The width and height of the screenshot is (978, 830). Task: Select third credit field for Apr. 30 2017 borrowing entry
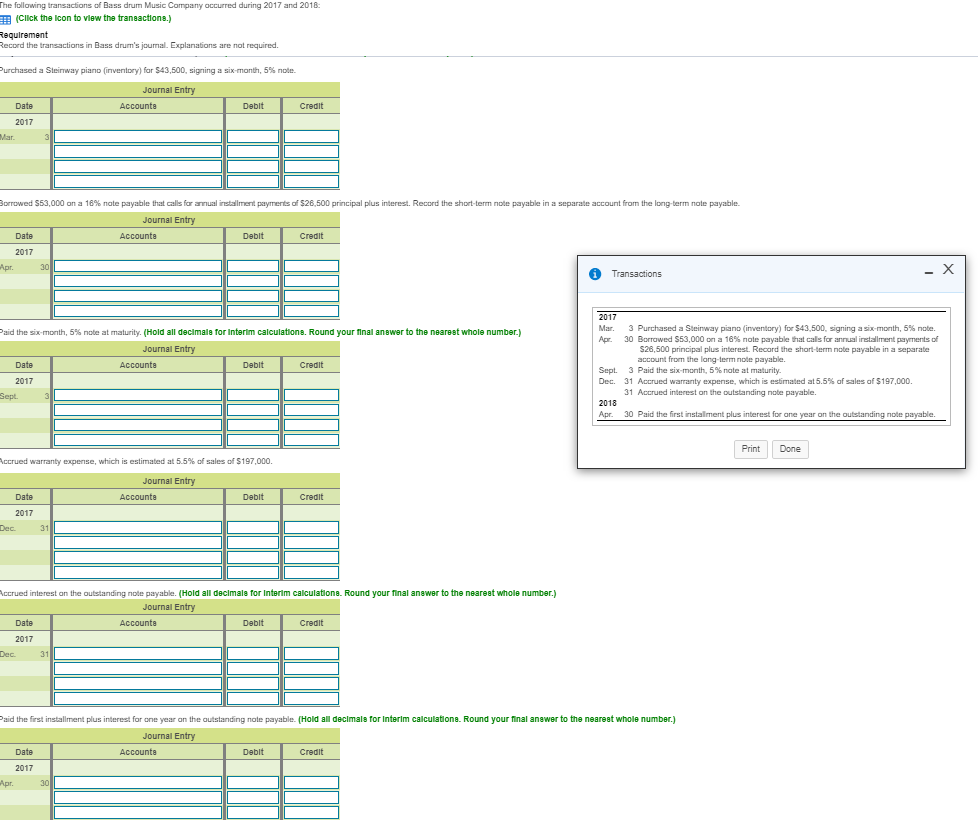[311, 296]
